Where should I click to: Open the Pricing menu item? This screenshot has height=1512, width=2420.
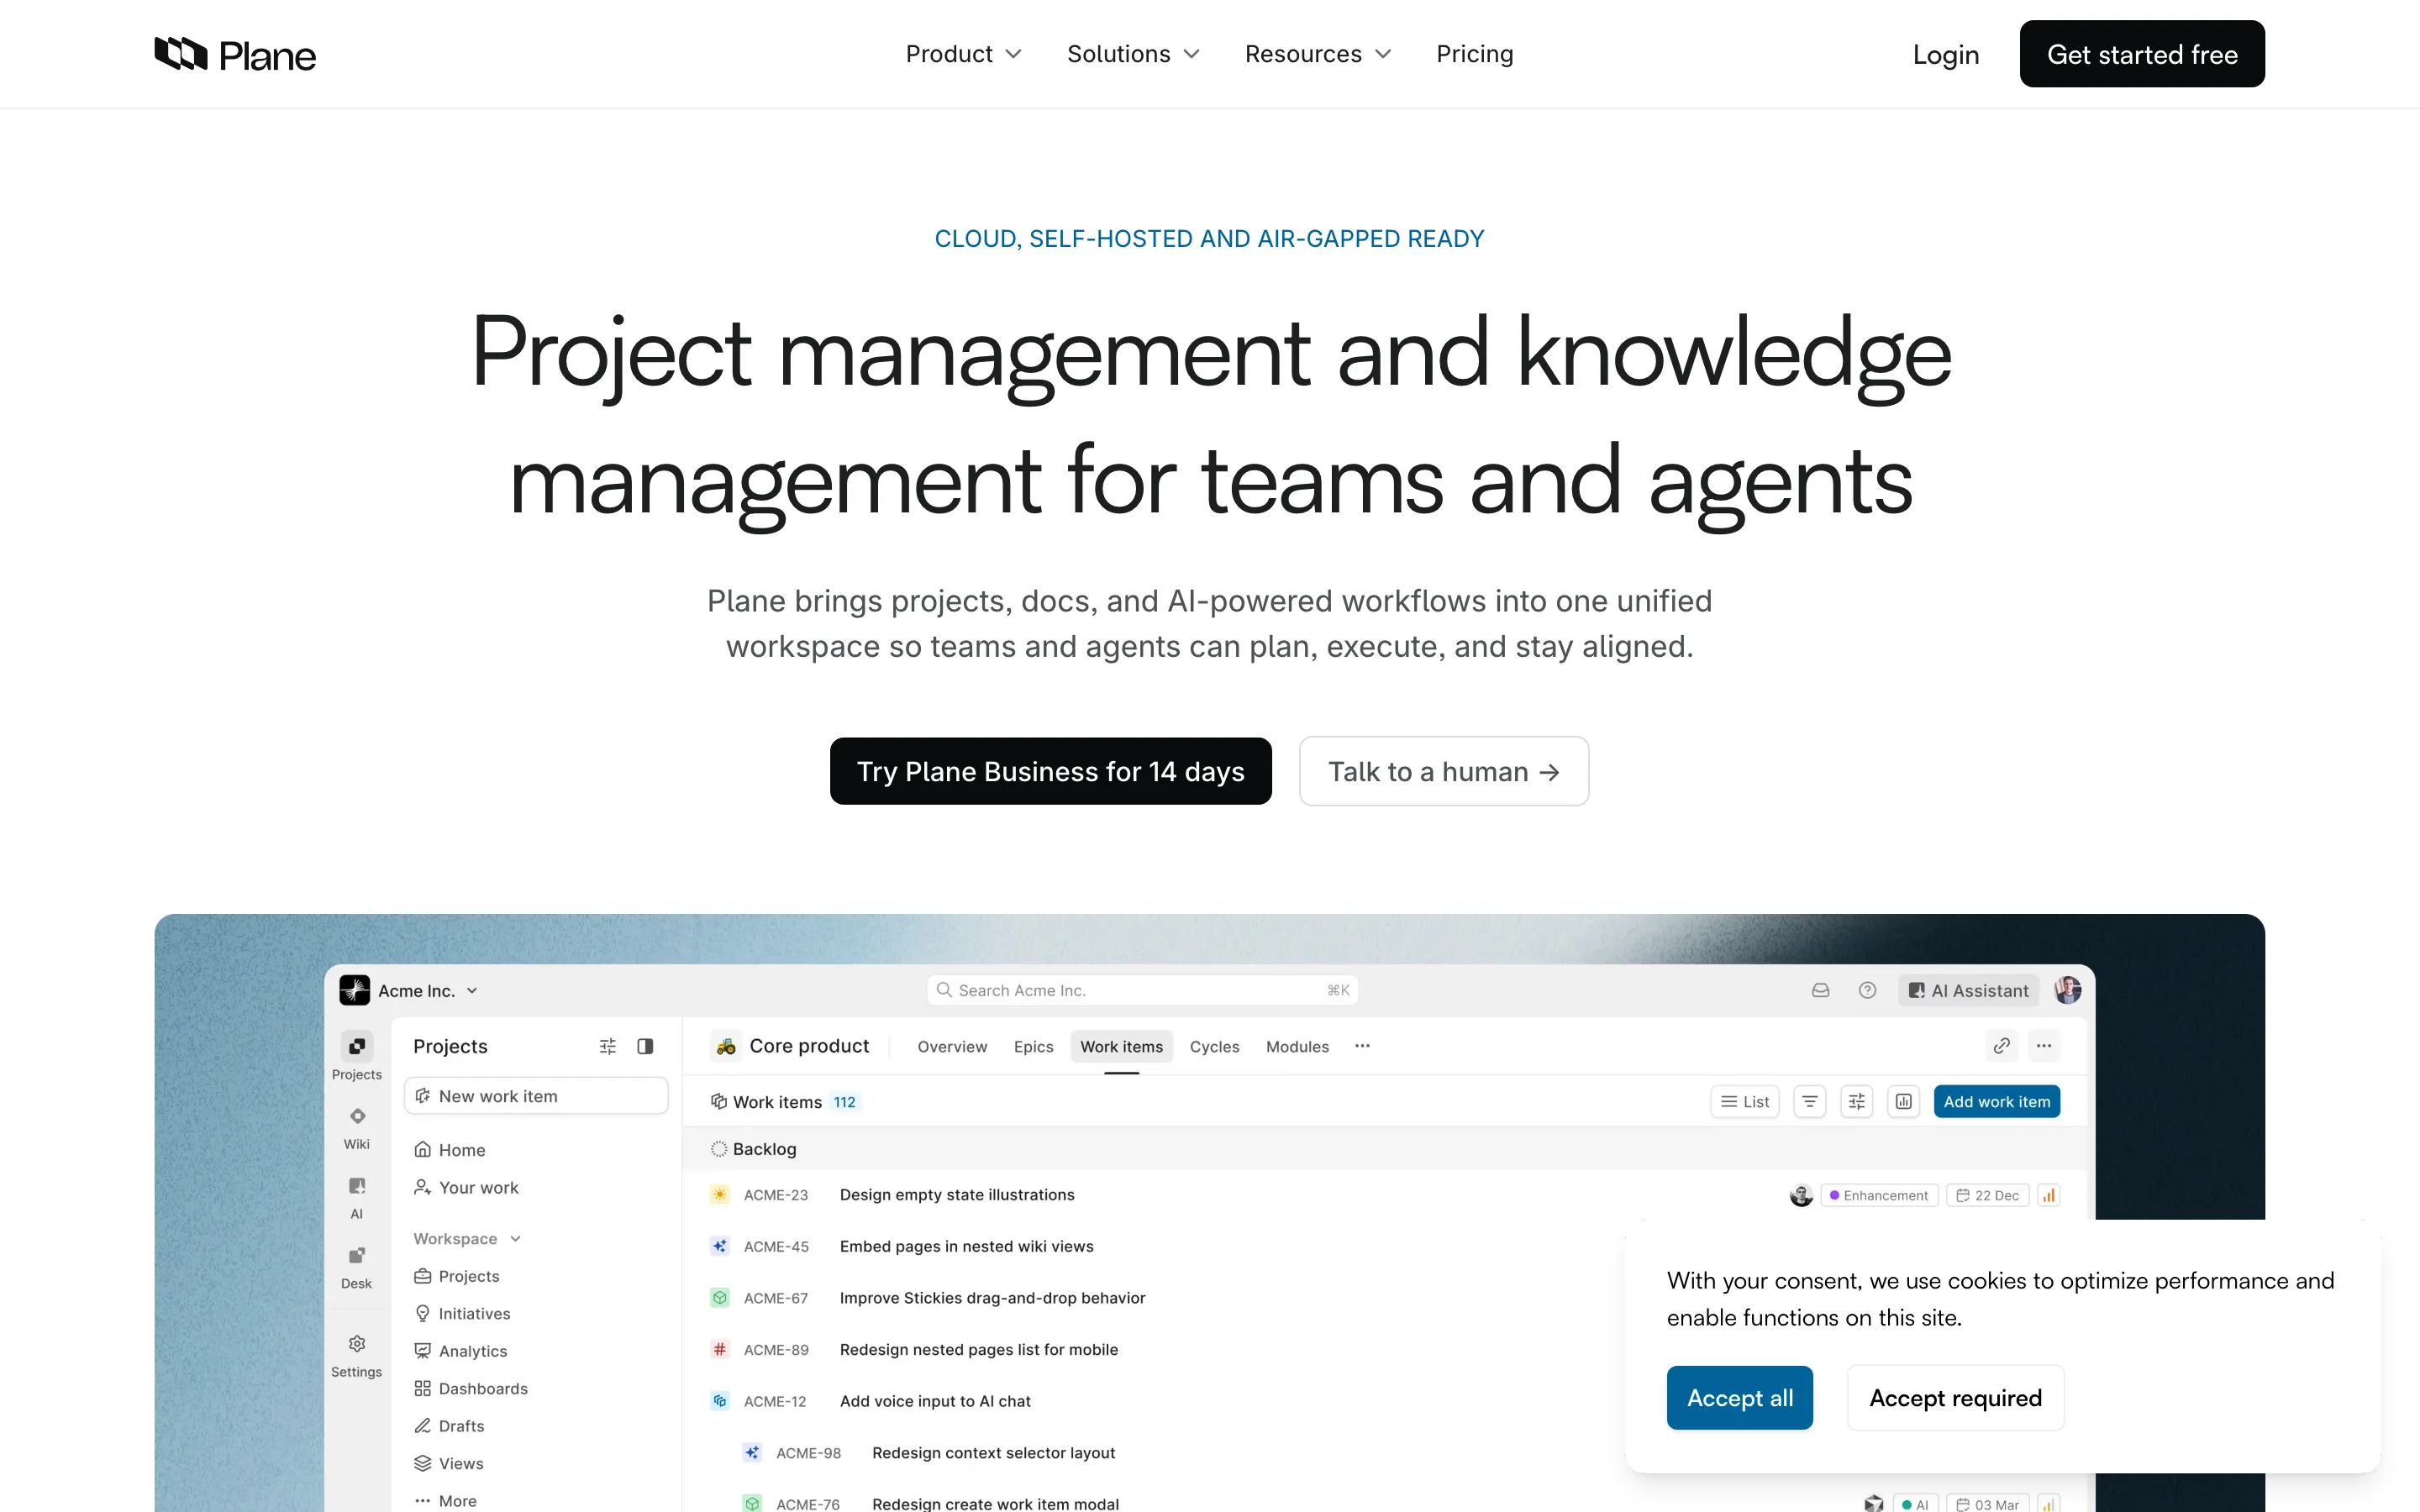click(1474, 54)
